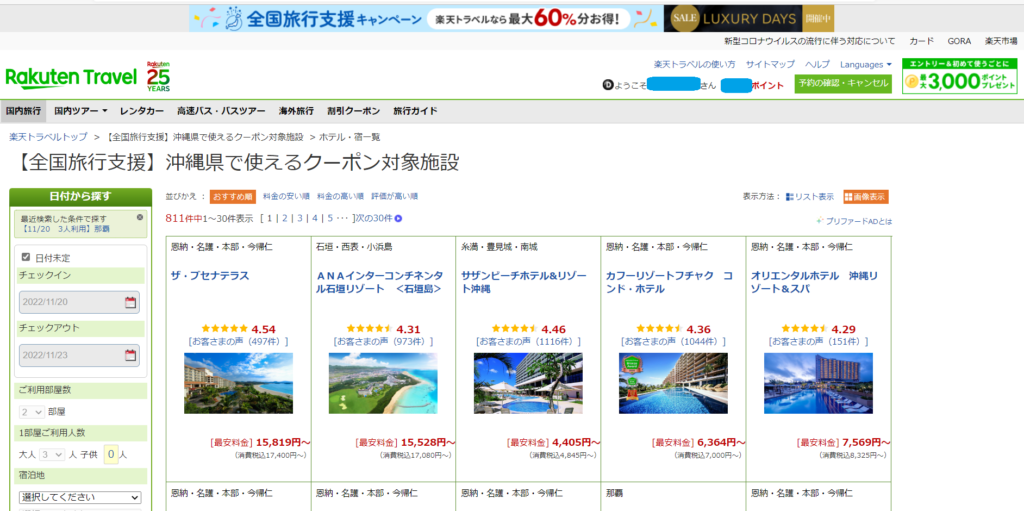This screenshot has width=1024, height=511.
Task: Click the Rakuten Travel logo
Action: click(71, 77)
